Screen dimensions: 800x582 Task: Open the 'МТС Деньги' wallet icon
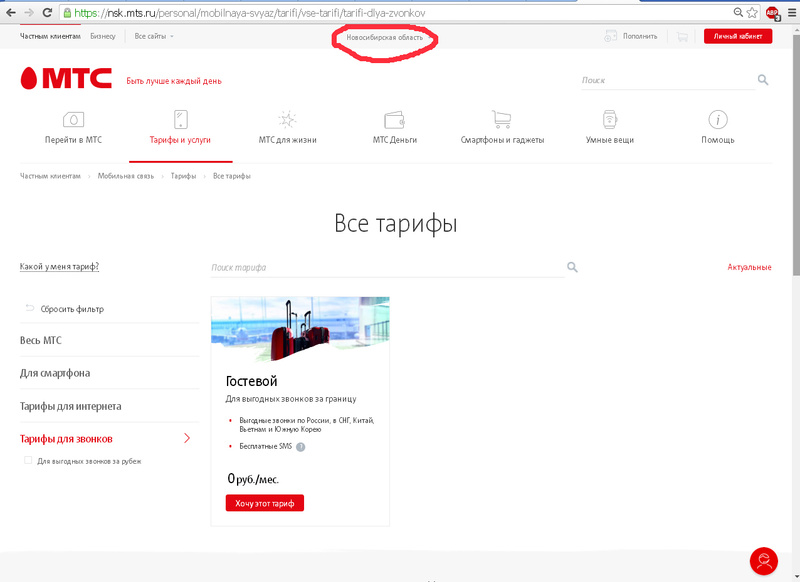point(394,120)
